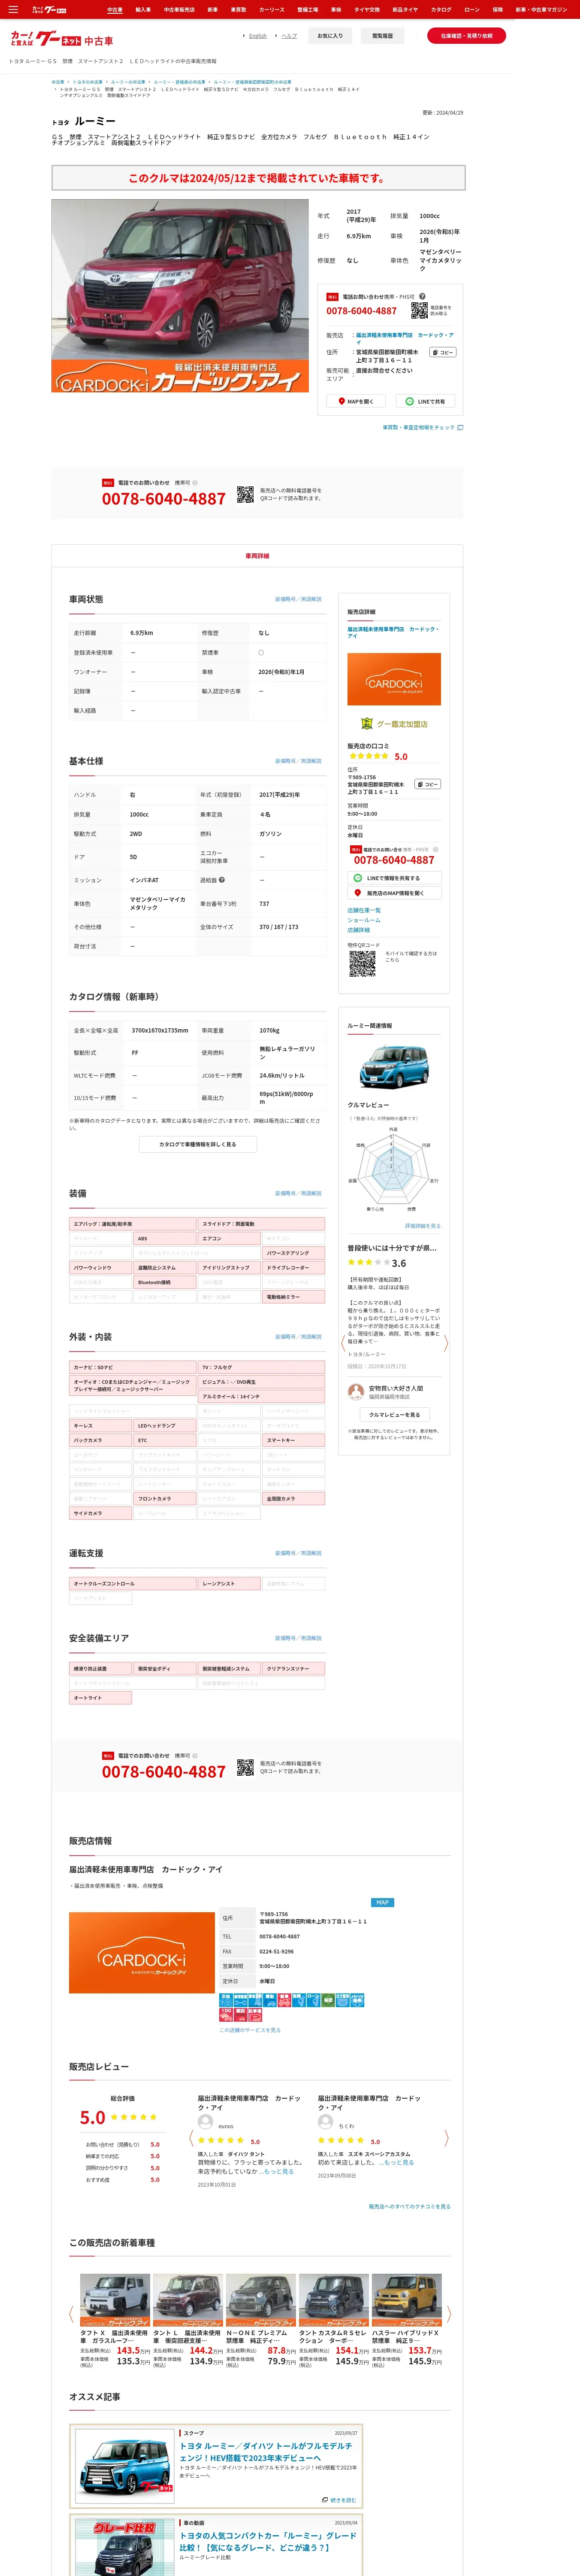580x2576 pixels.
Task: Click the CARDOCK-i dealer logo in sidebar
Action: click(x=394, y=679)
